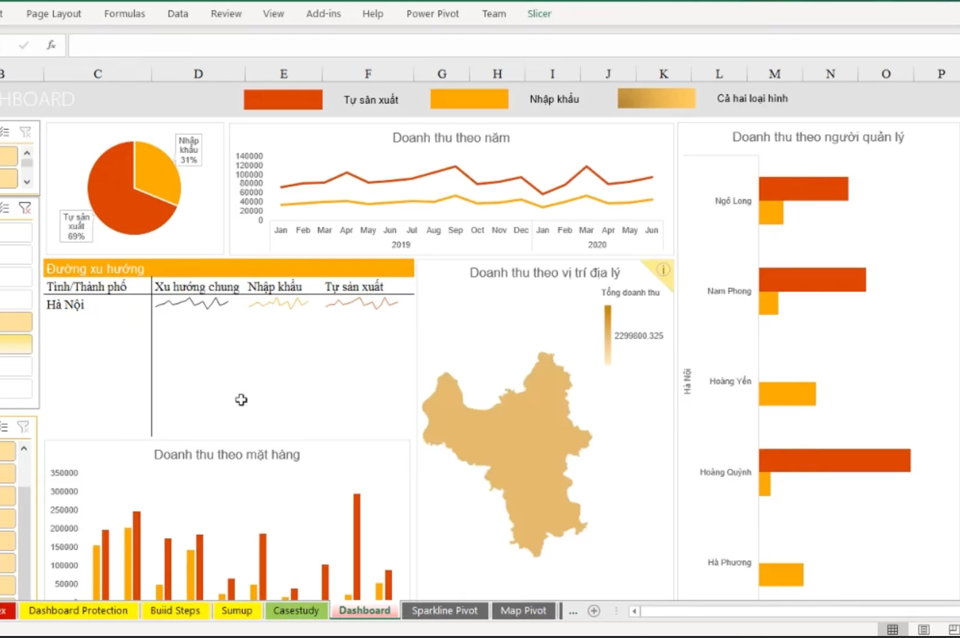
Task: Click the Insert Function fx icon
Action: (x=51, y=45)
